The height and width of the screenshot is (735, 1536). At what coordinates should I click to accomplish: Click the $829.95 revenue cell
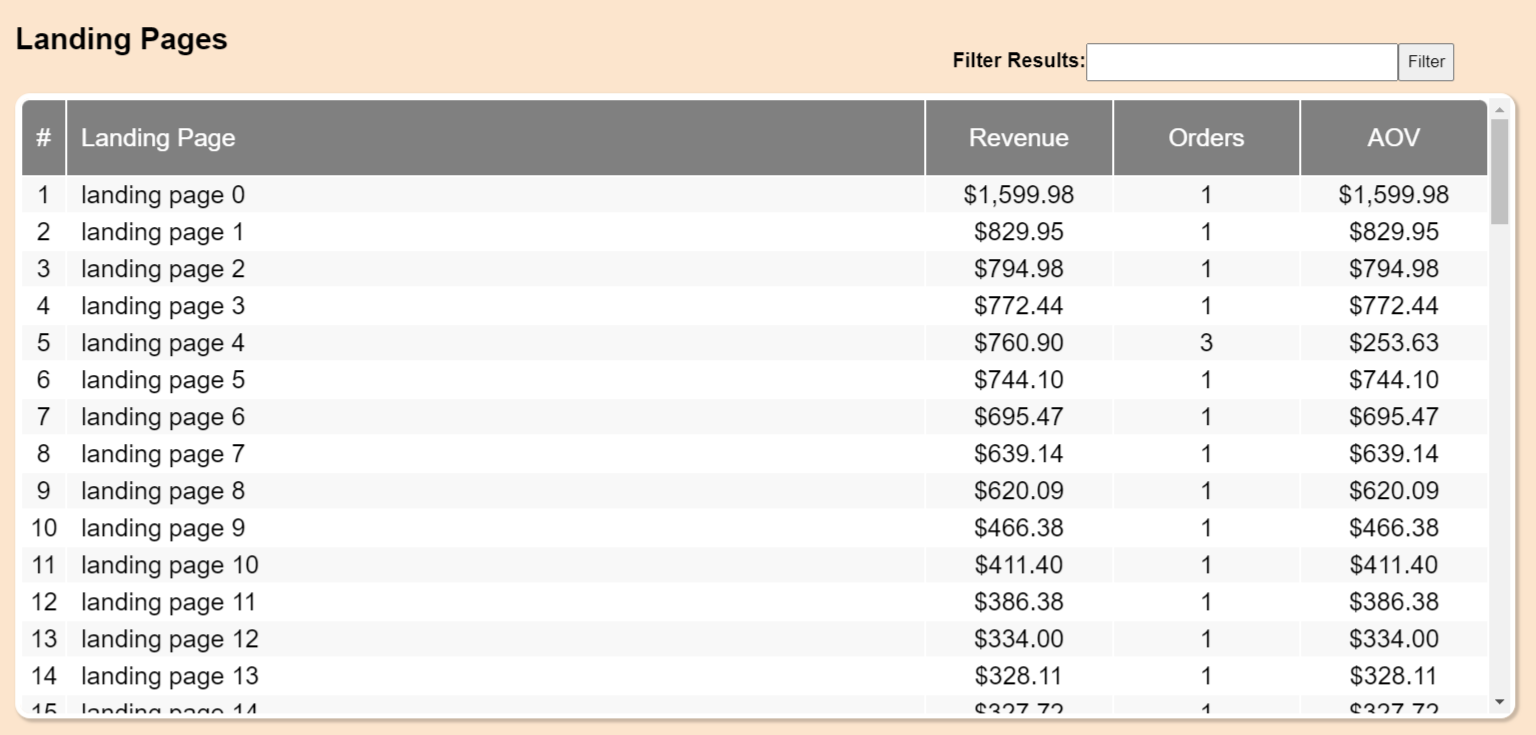point(1018,232)
